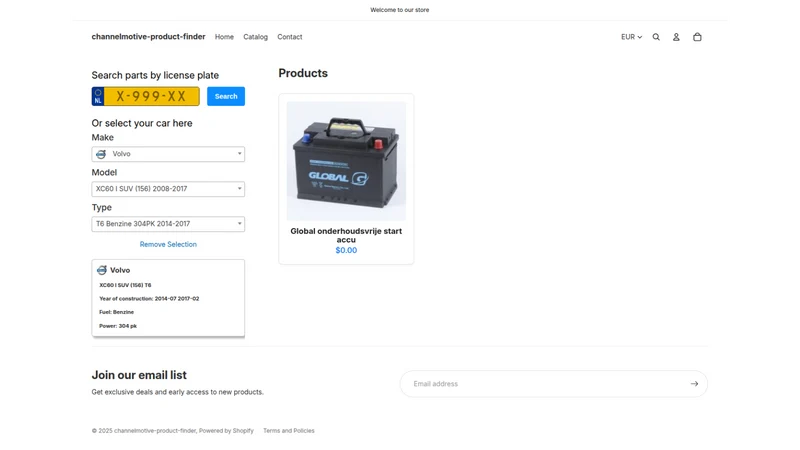Image resolution: width=800 pixels, height=450 pixels.
Task: Click the blue Search button
Action: coord(226,96)
